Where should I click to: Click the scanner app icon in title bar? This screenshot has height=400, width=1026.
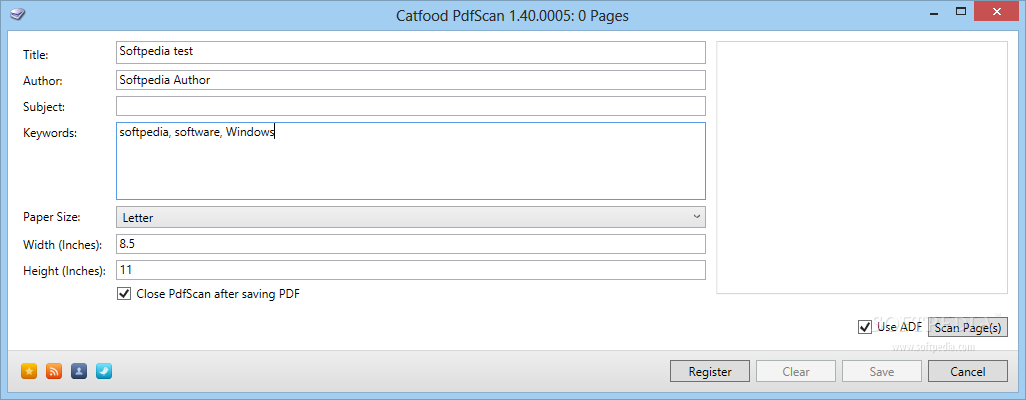[x=18, y=14]
